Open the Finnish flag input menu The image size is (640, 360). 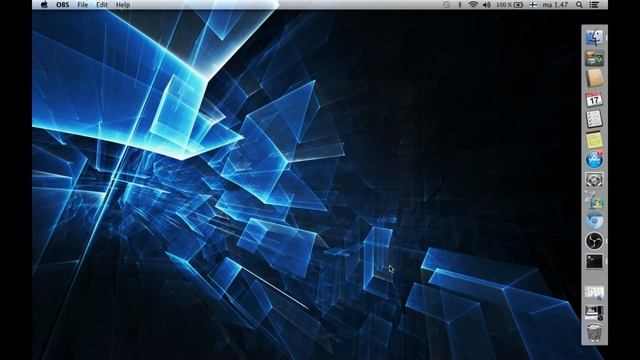tap(533, 5)
